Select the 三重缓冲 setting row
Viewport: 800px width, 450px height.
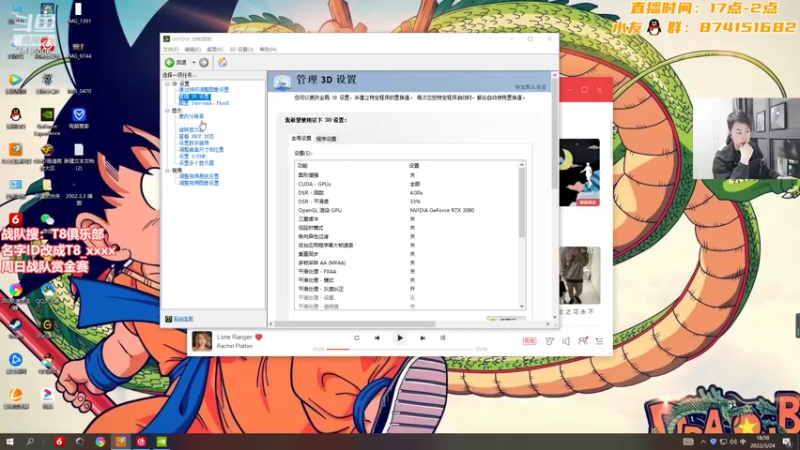407,219
